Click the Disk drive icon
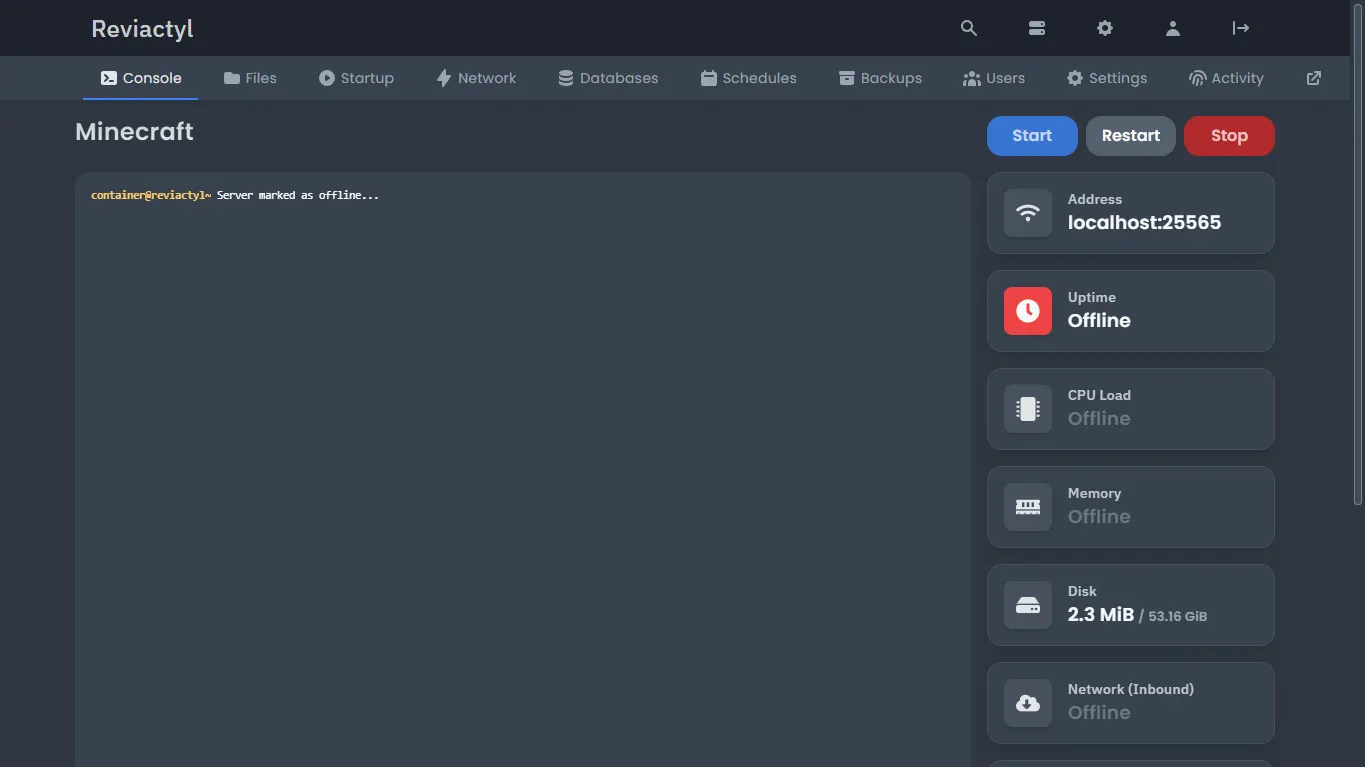 point(1028,605)
